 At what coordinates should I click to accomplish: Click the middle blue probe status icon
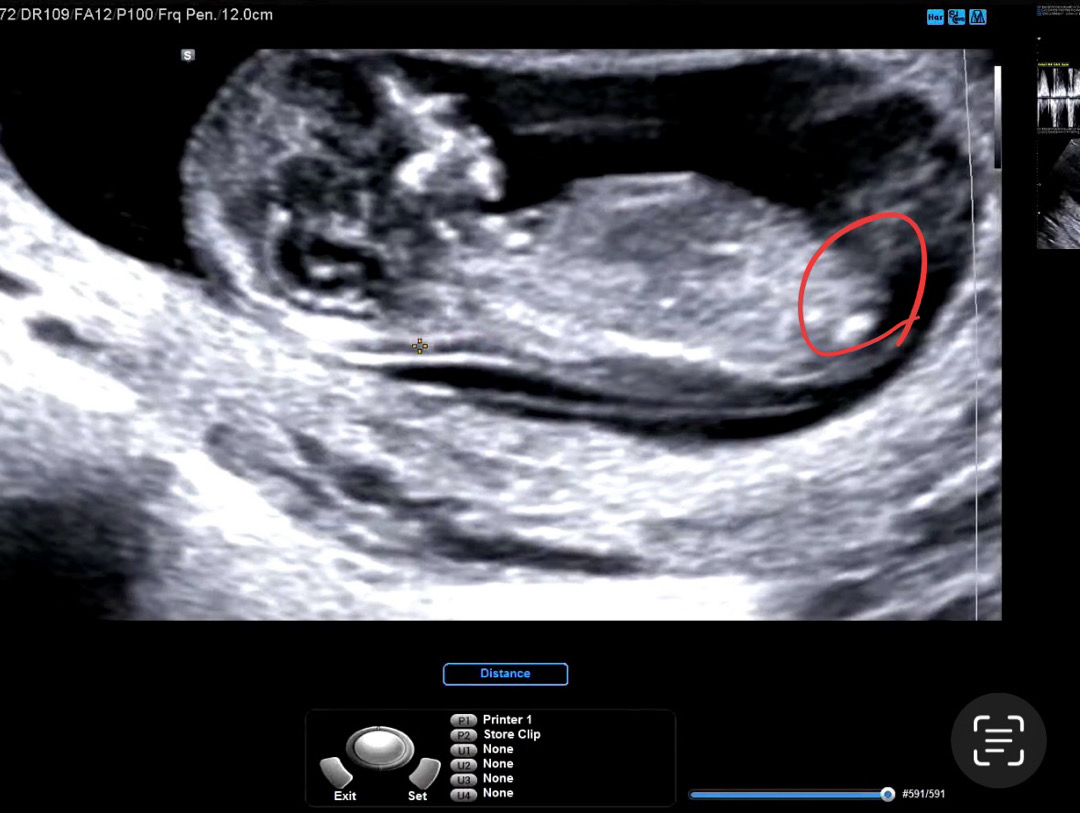(x=956, y=17)
